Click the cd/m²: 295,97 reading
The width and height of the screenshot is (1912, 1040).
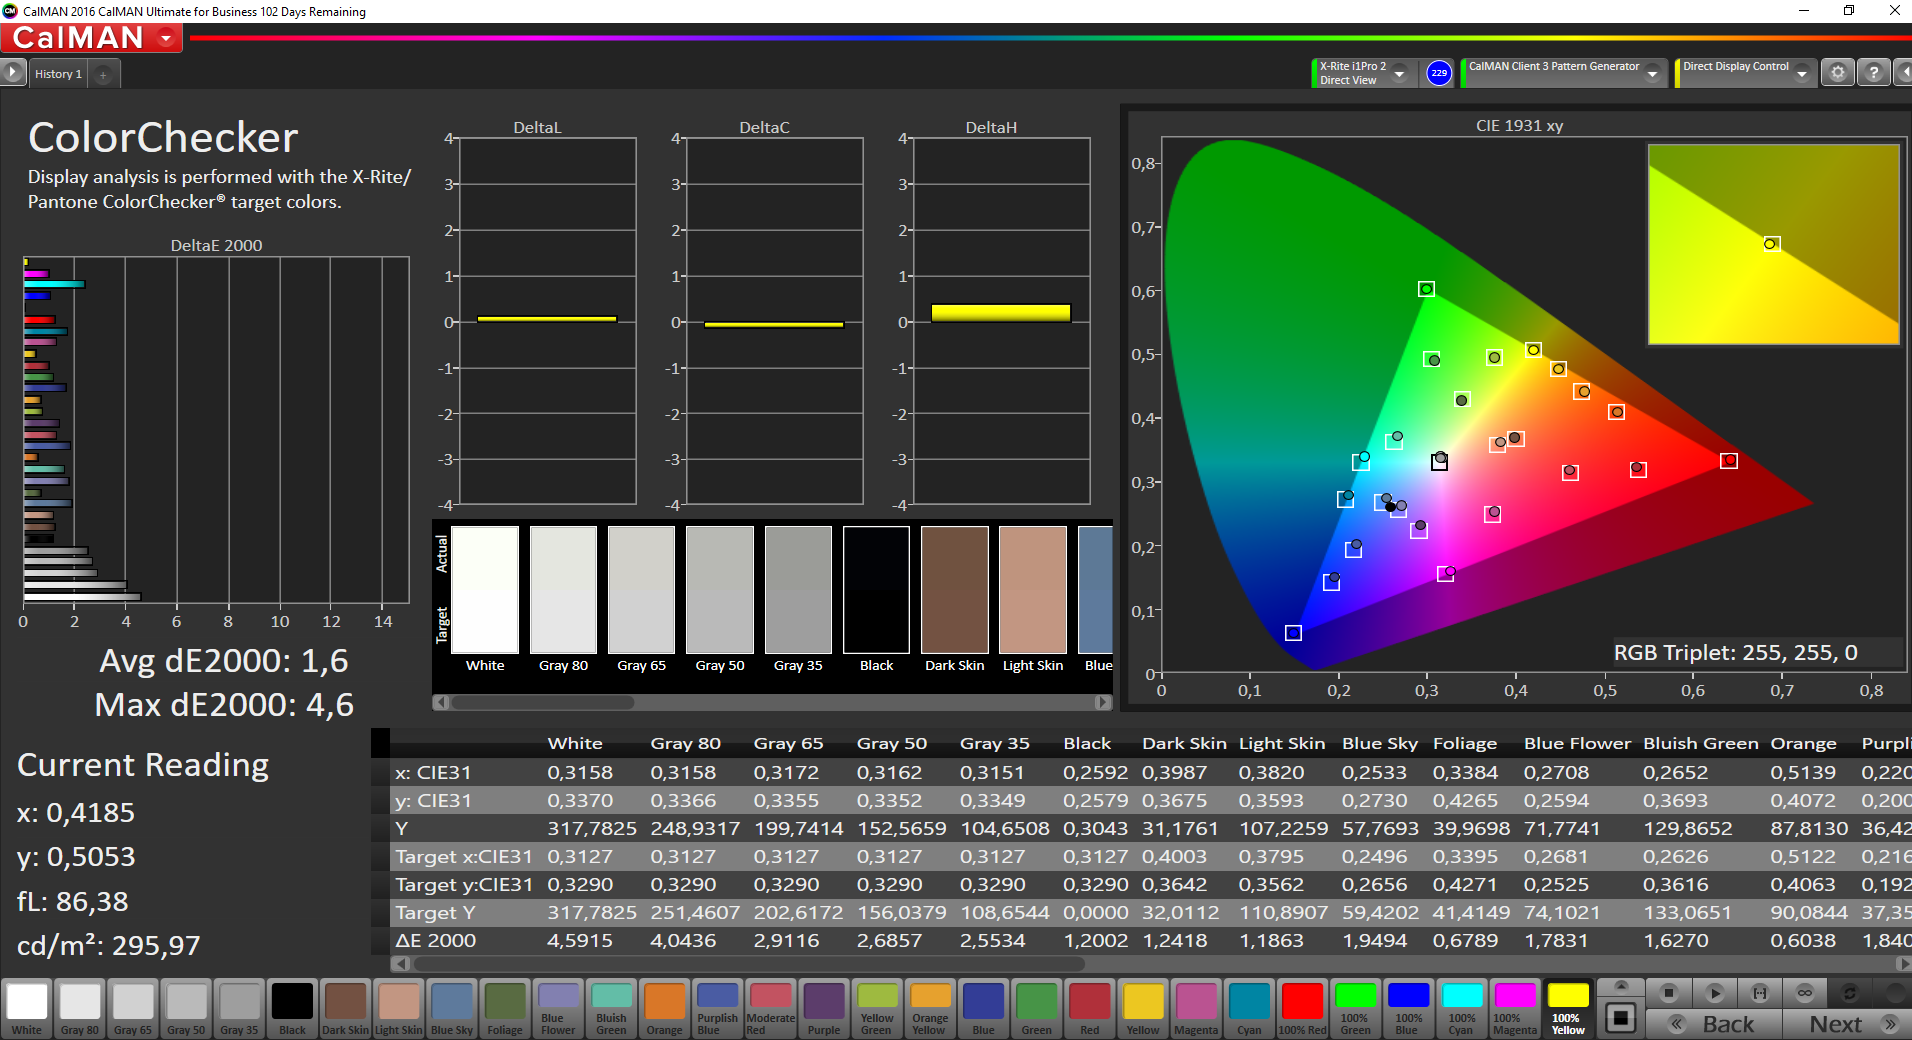pyautogui.click(x=109, y=945)
